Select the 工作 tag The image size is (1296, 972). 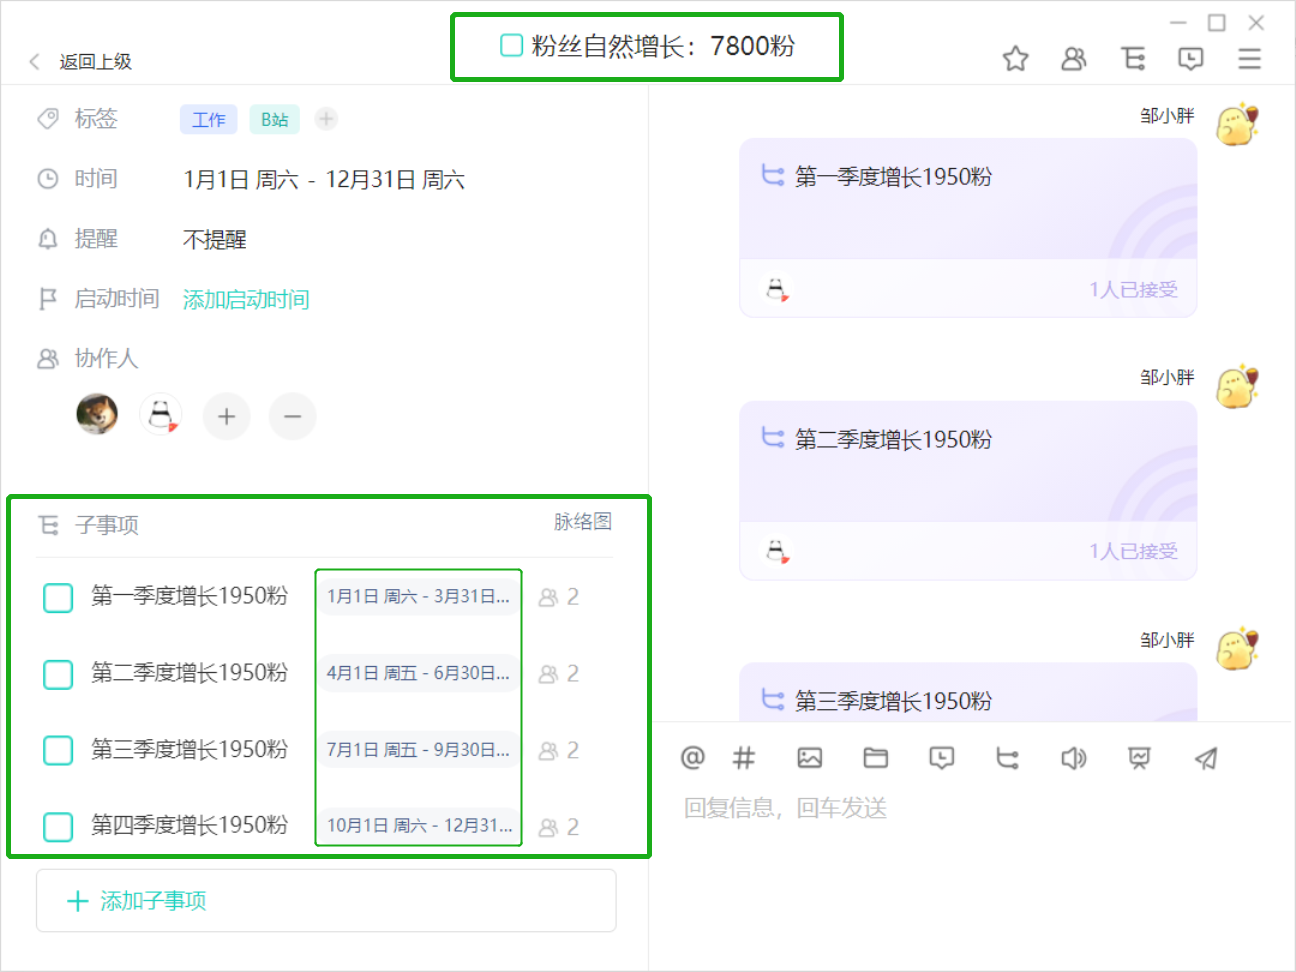[x=208, y=120]
